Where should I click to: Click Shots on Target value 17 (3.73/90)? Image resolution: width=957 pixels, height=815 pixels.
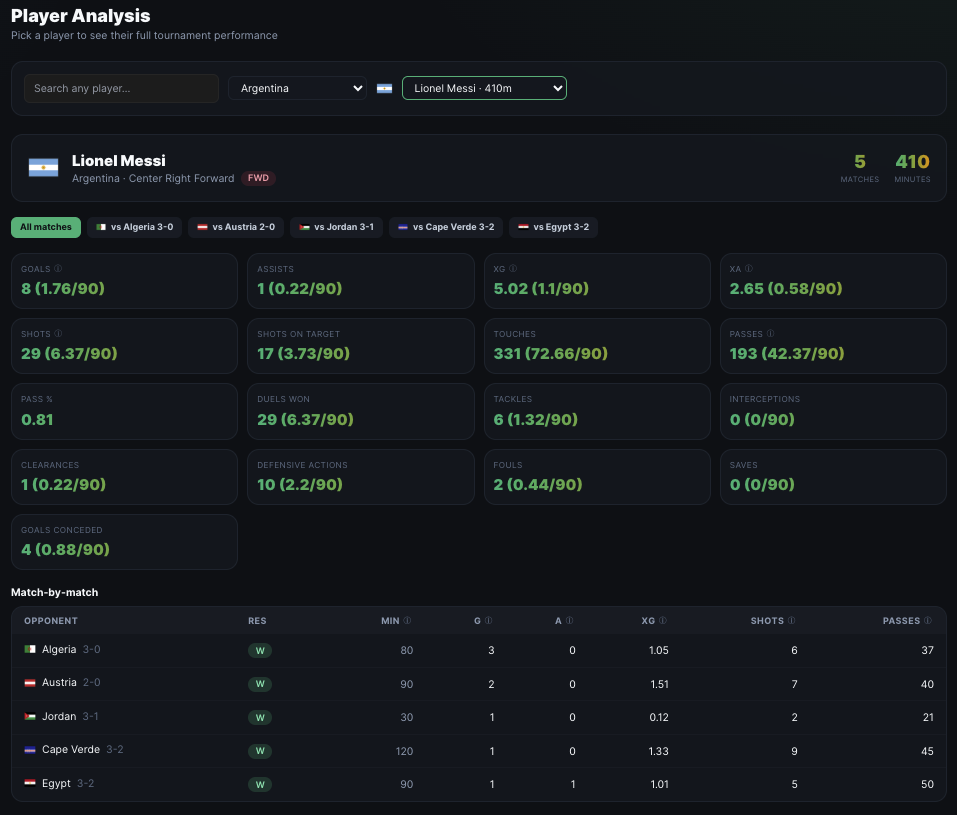coord(303,354)
